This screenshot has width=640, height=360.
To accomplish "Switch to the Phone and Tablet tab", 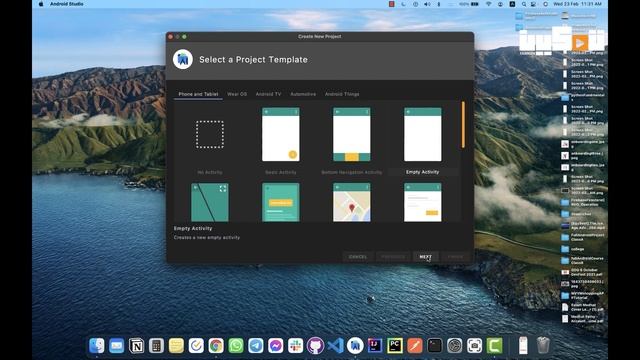I will tap(198, 94).
